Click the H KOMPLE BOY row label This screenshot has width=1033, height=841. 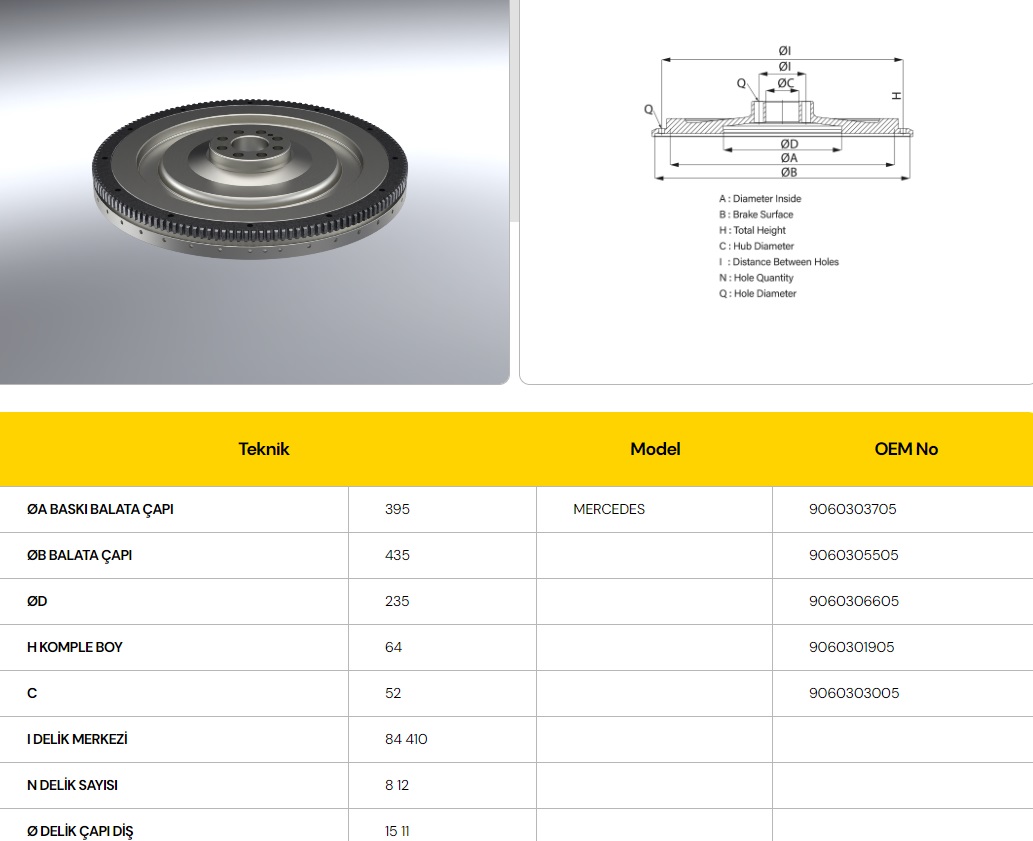click(x=75, y=647)
